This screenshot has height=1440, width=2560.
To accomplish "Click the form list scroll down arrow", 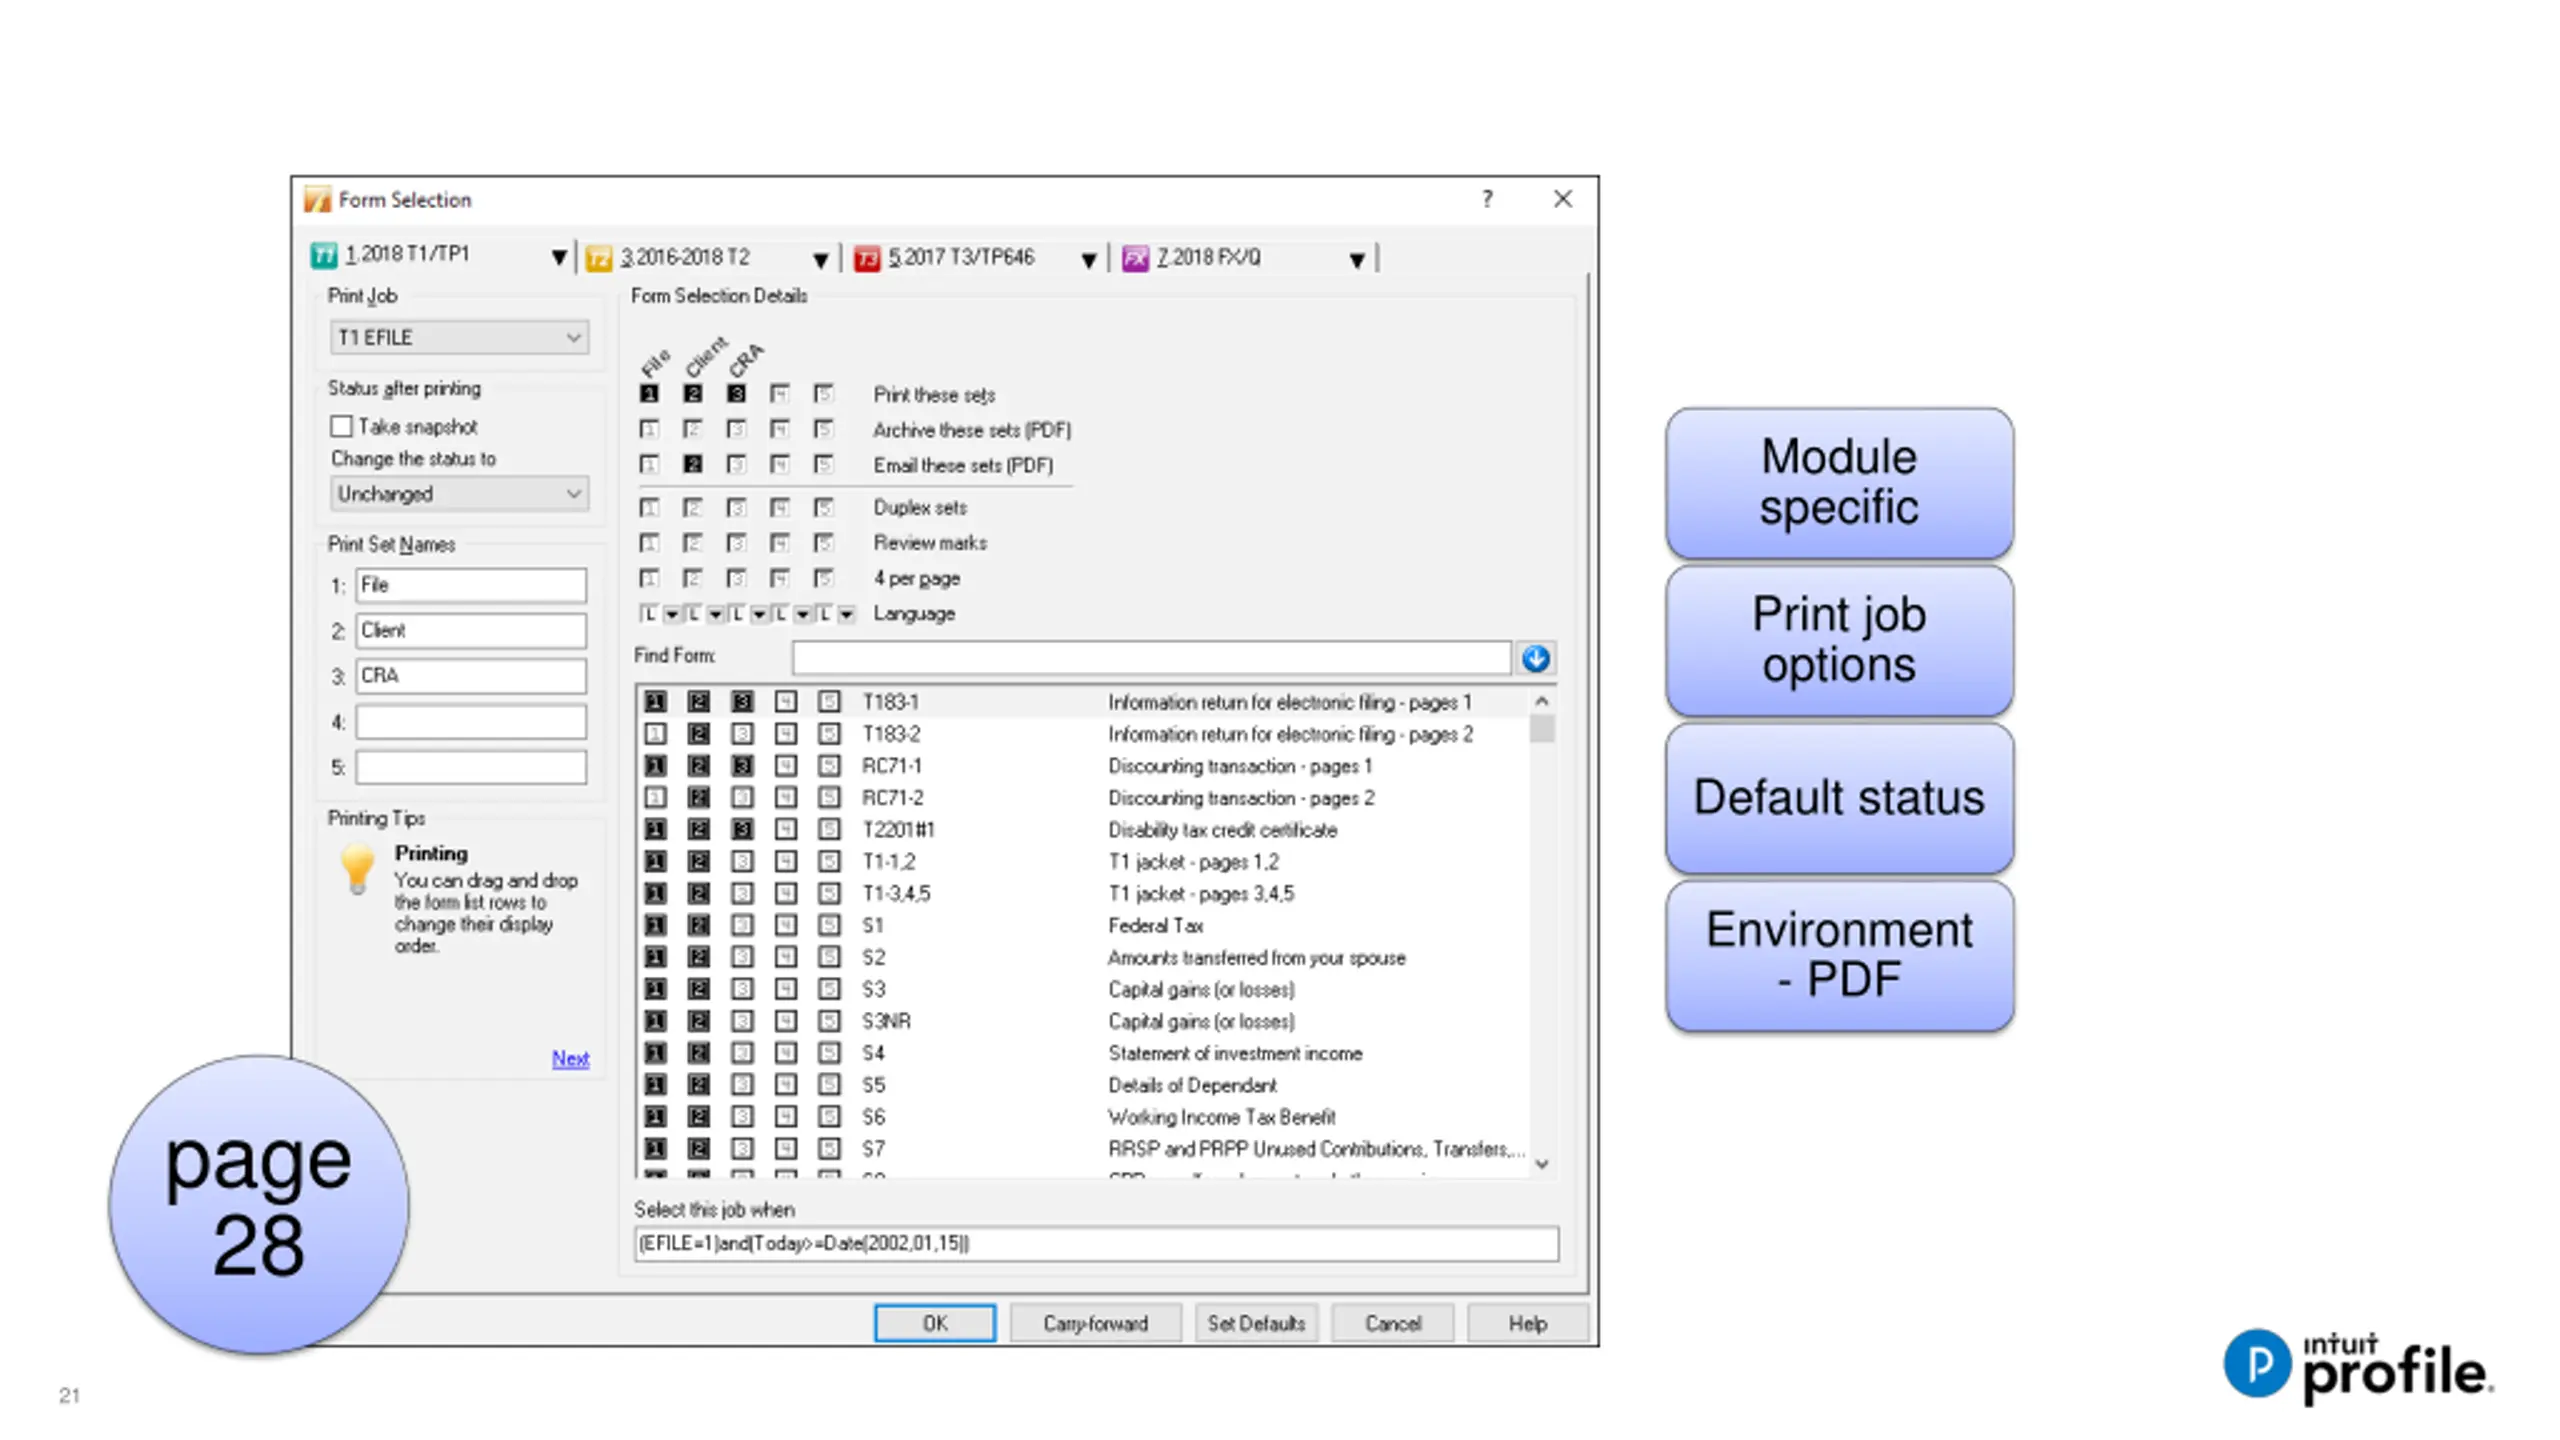I will tap(1542, 1164).
